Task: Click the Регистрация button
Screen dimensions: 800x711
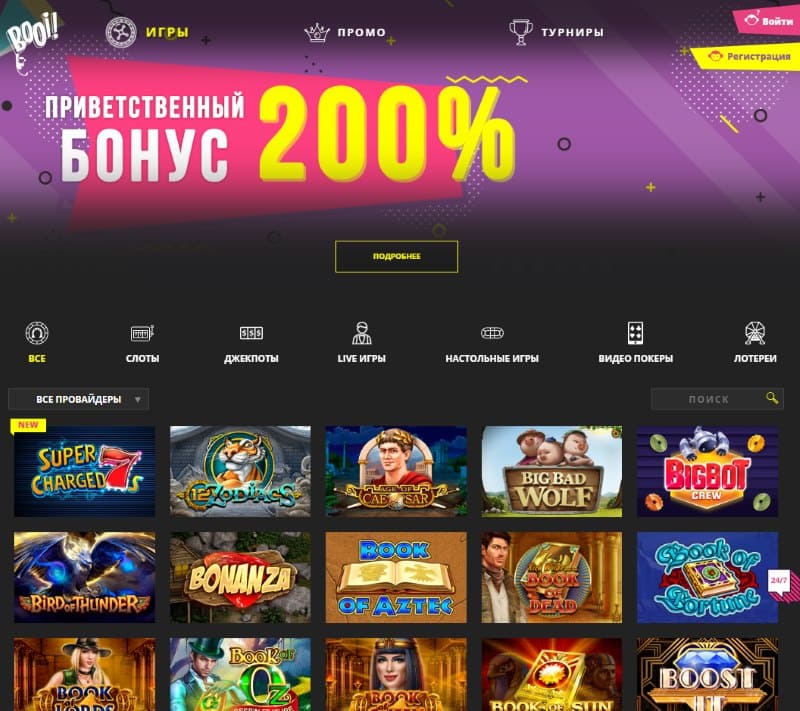Action: pyautogui.click(x=748, y=57)
